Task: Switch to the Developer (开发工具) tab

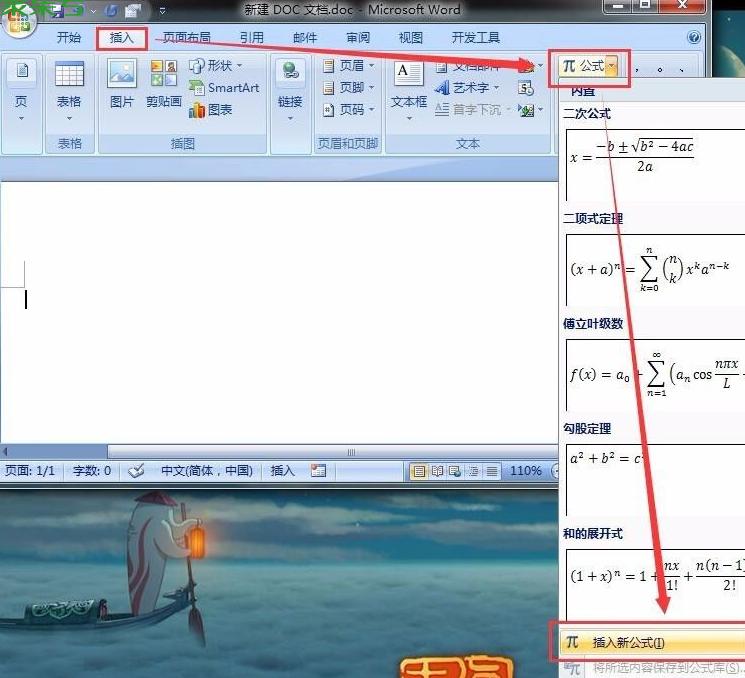Action: pos(475,38)
